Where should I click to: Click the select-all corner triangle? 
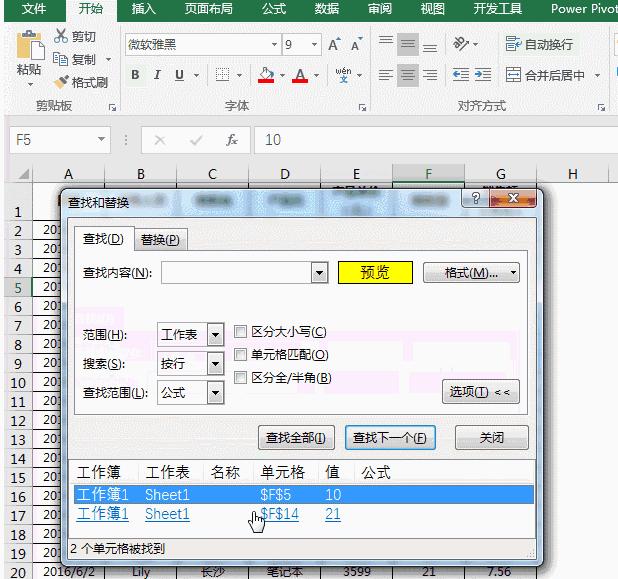24,174
